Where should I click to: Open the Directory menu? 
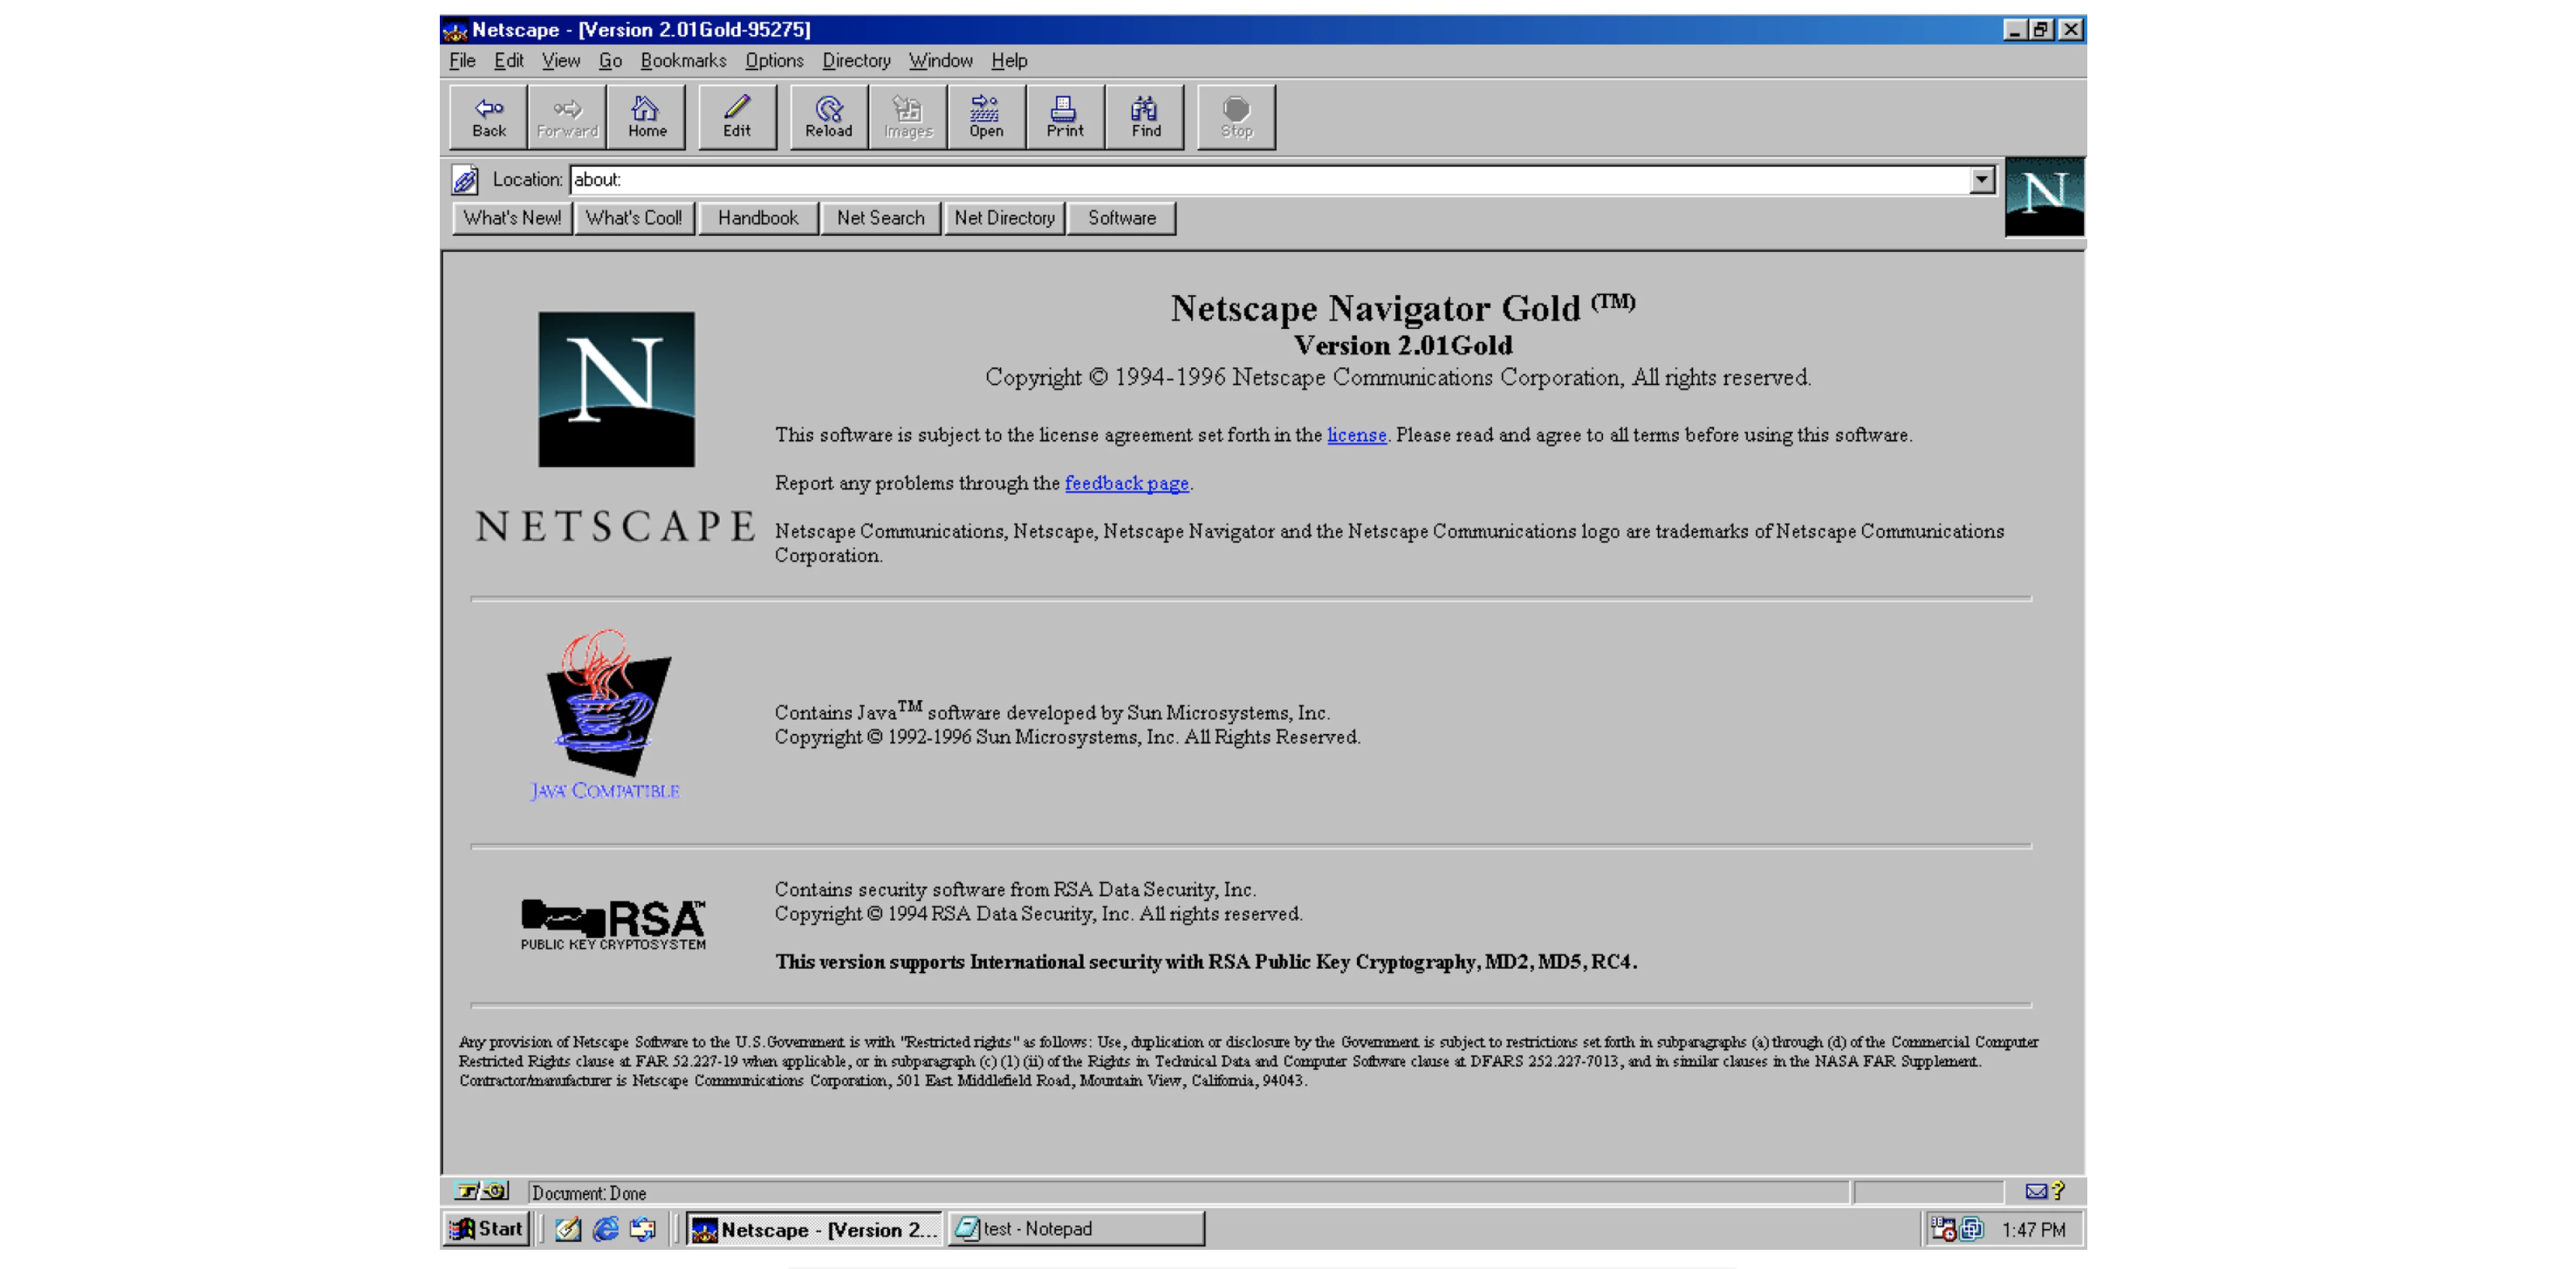click(x=855, y=61)
